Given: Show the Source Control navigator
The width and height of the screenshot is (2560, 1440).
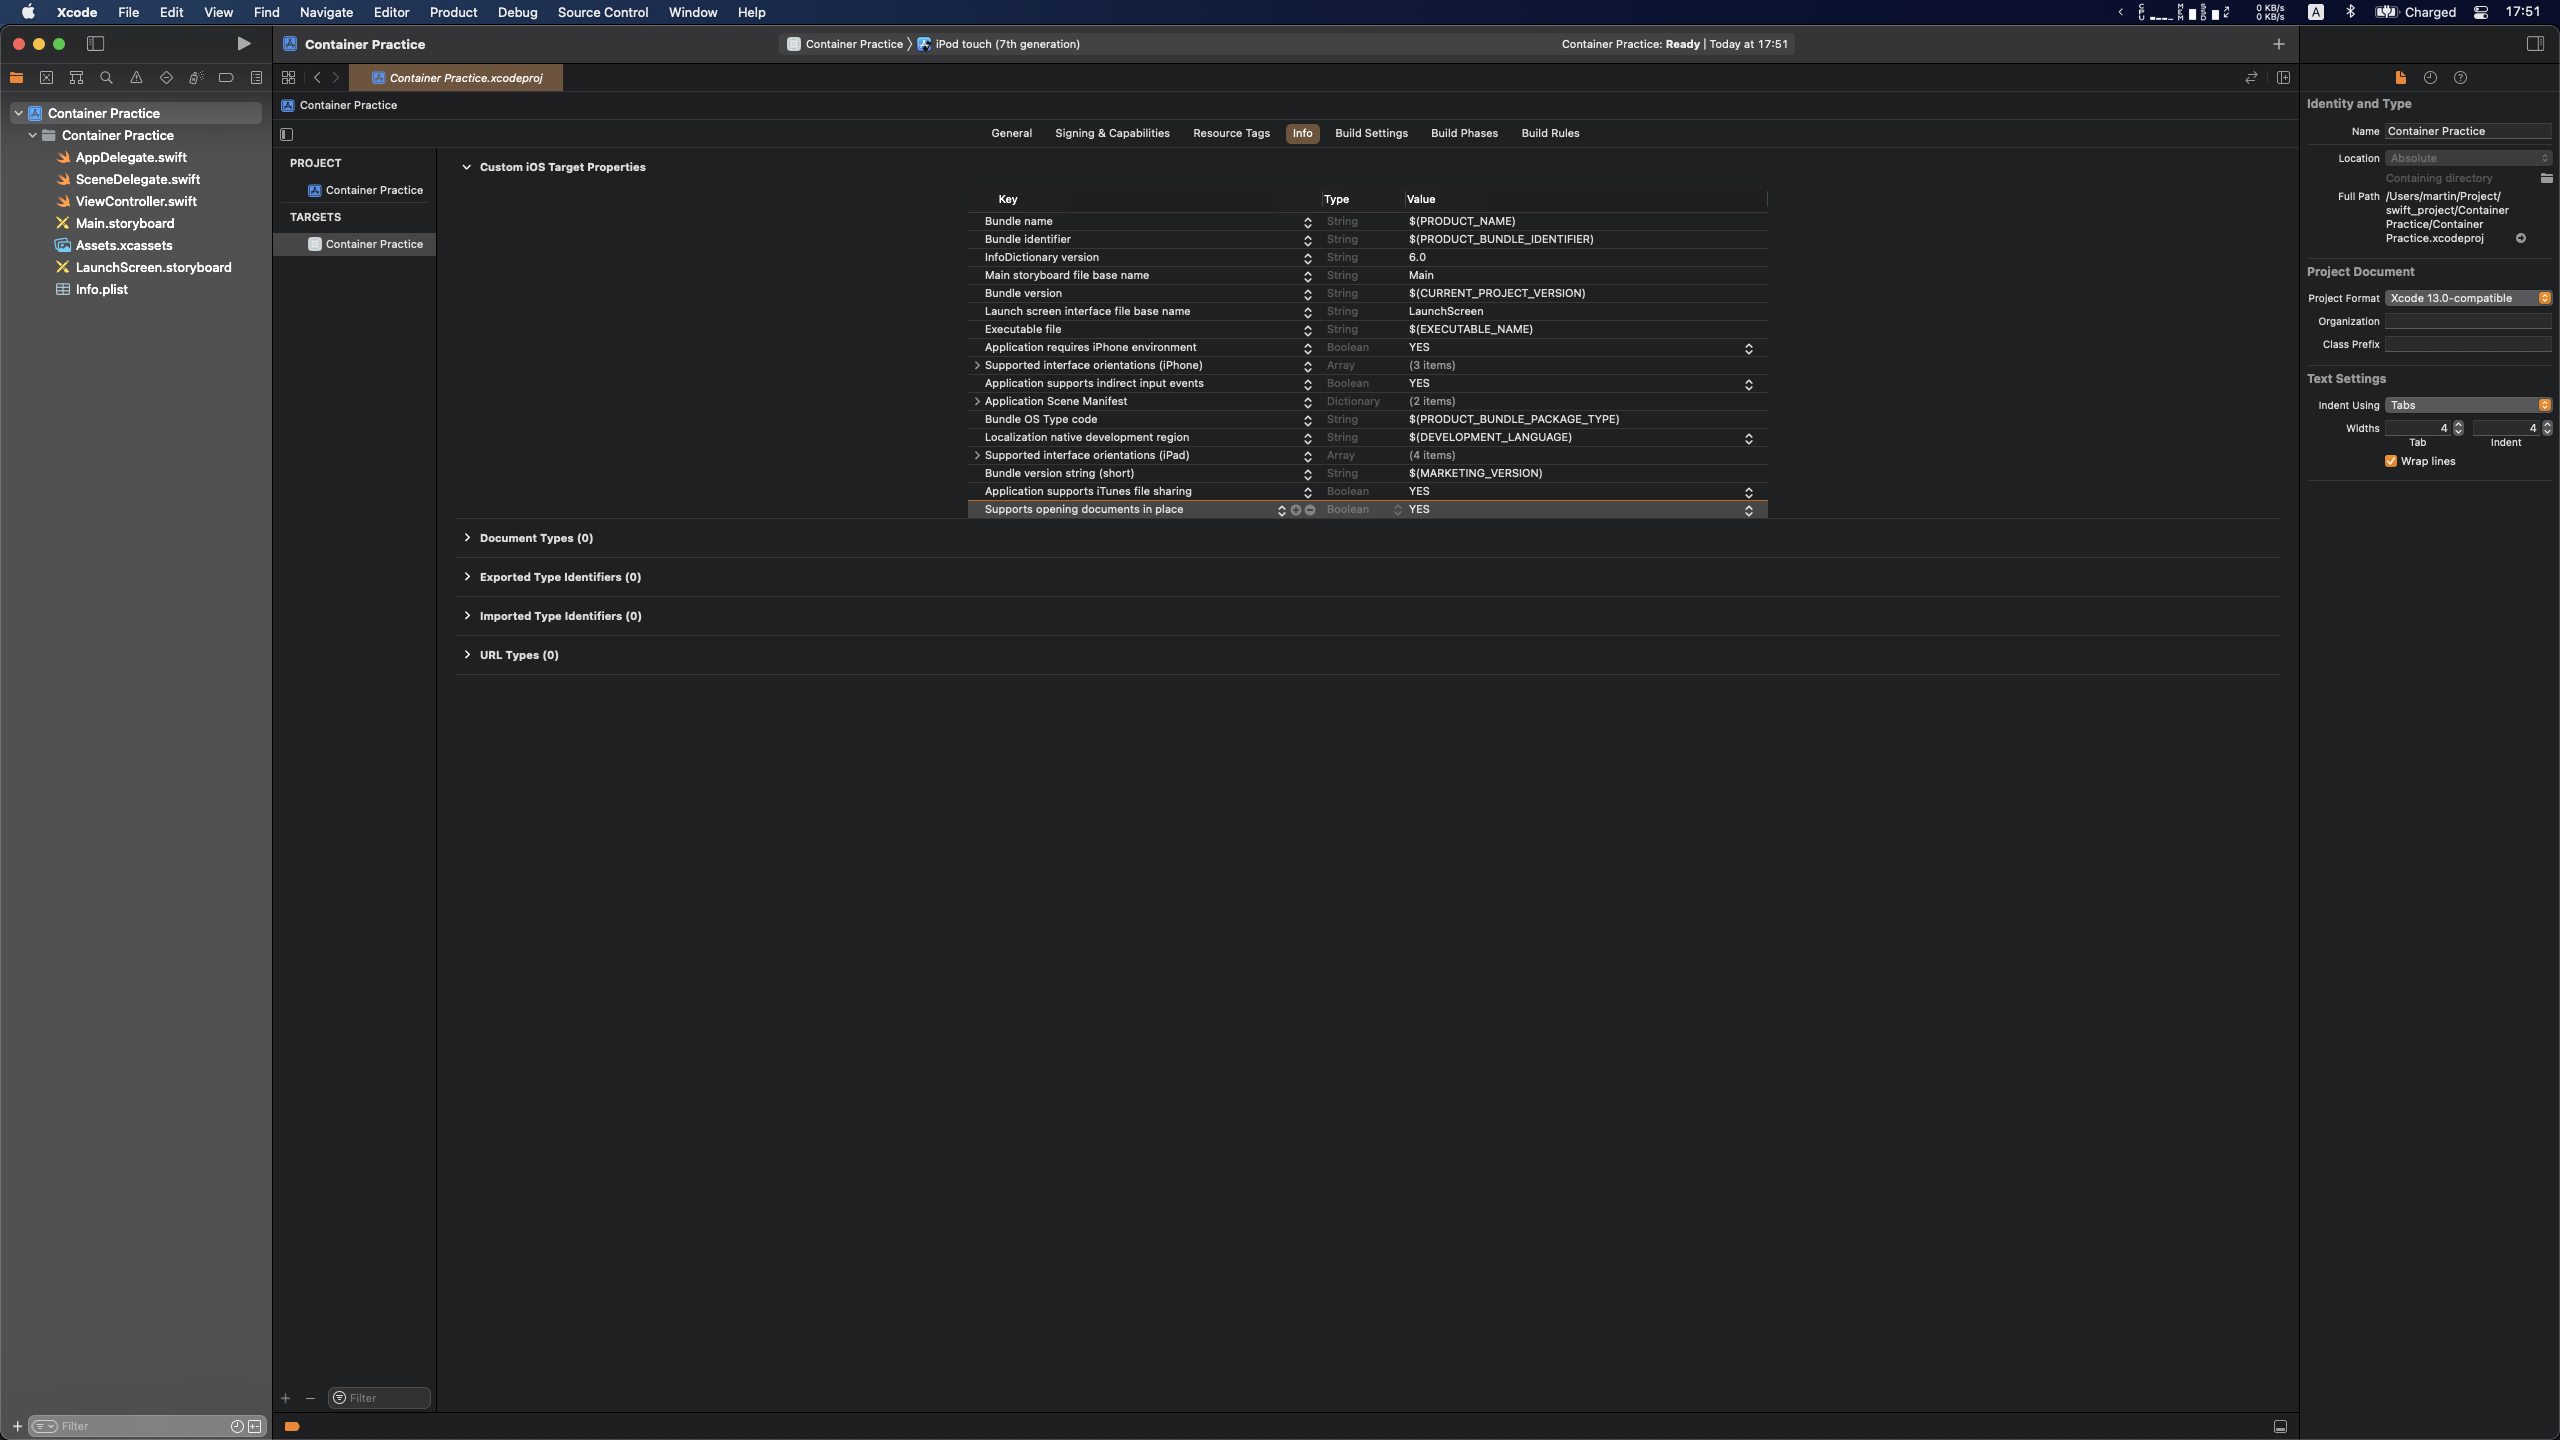Looking at the screenshot, I should [x=46, y=78].
